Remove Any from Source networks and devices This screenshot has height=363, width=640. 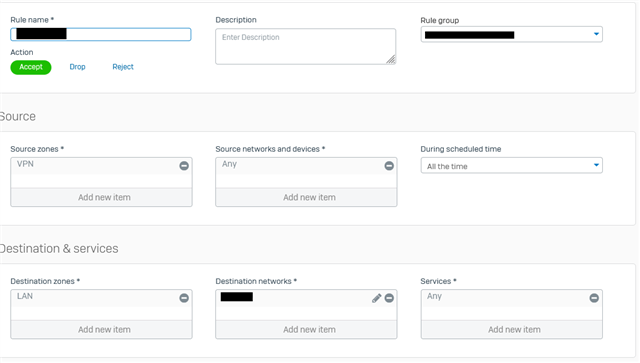point(389,166)
